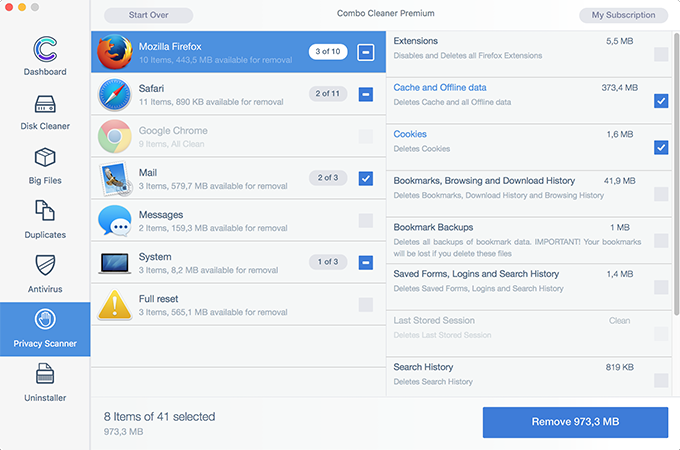Click the Cache and Offline data title
The image size is (680, 450).
[440, 88]
